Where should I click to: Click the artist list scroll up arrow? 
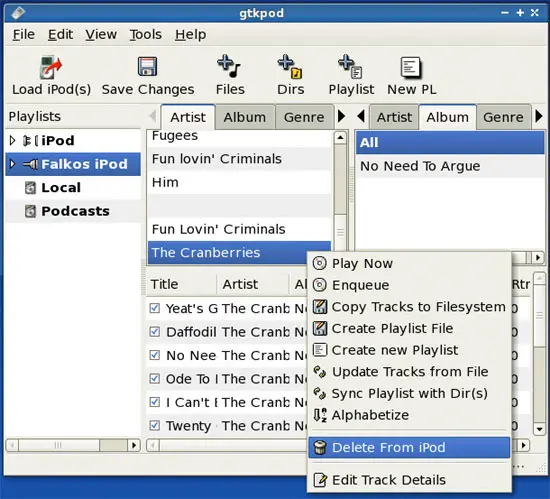pos(340,138)
